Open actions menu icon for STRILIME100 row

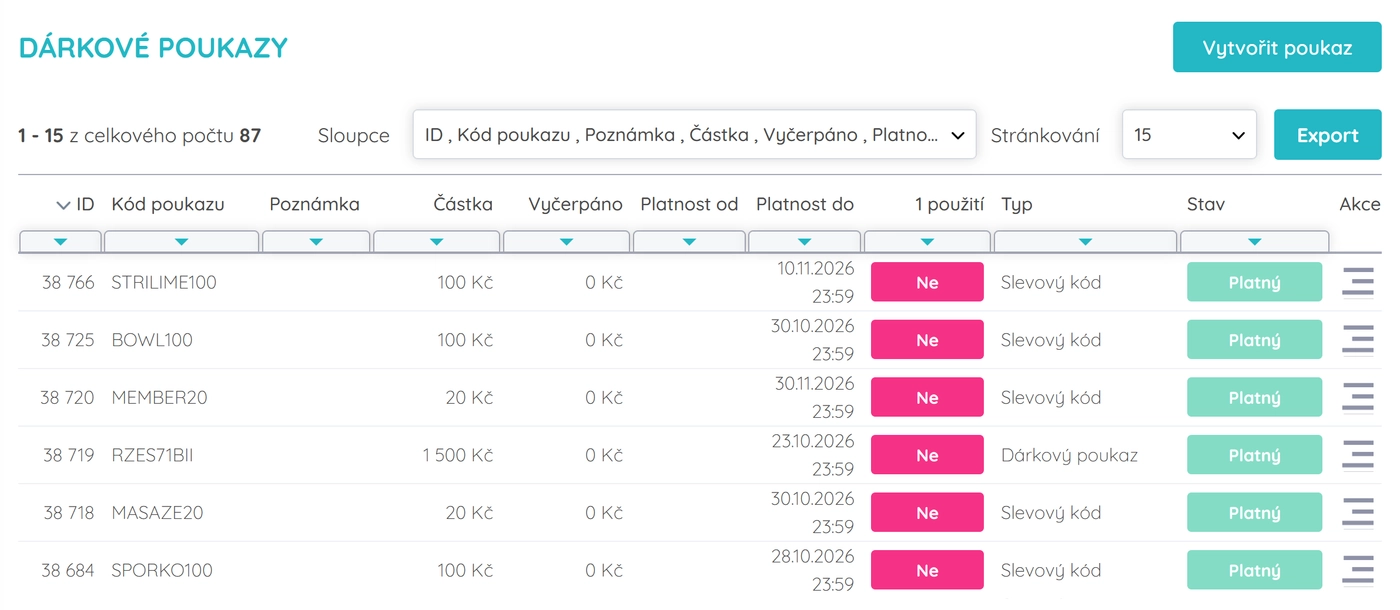click(x=1357, y=283)
